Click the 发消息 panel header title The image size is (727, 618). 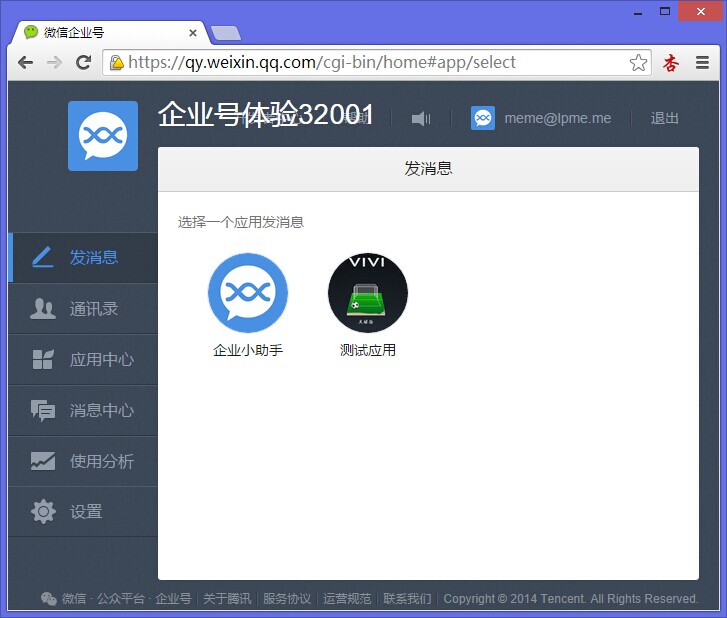428,168
